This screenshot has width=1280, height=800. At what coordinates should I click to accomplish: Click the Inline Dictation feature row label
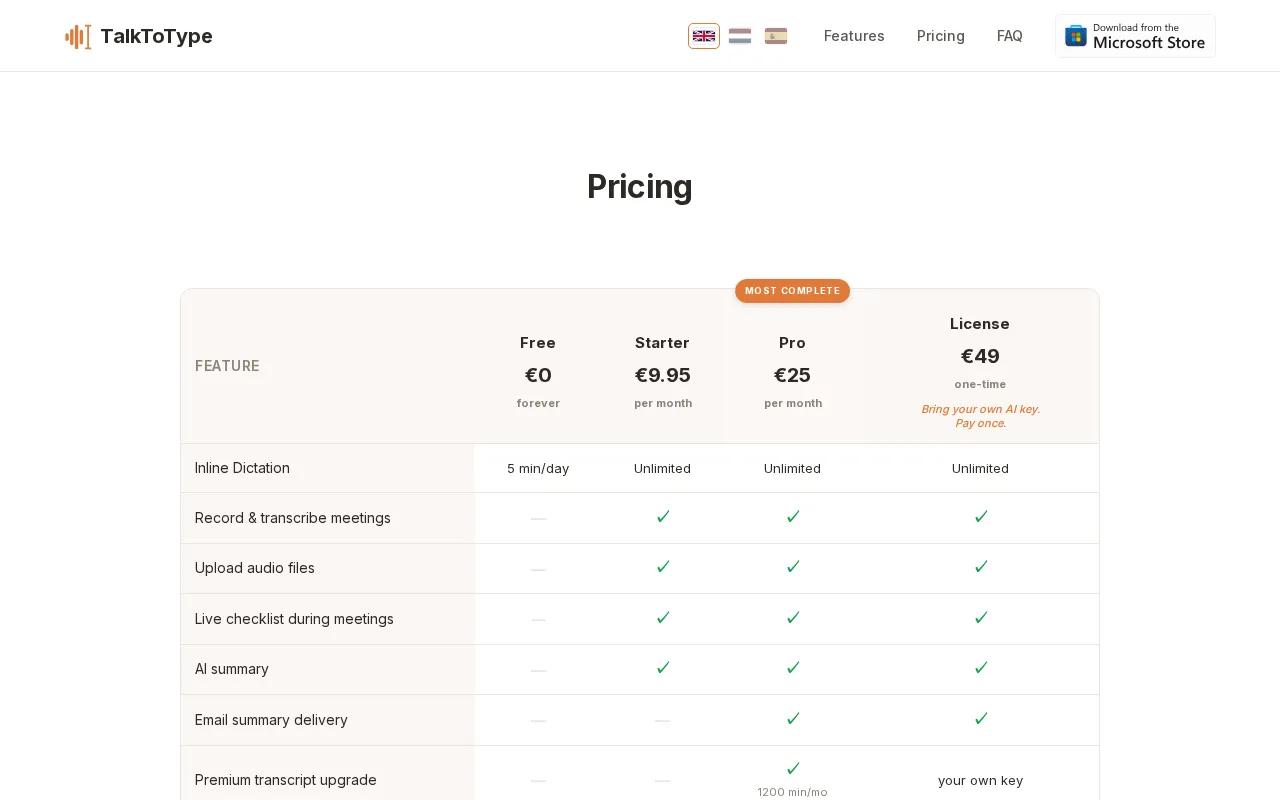point(242,468)
